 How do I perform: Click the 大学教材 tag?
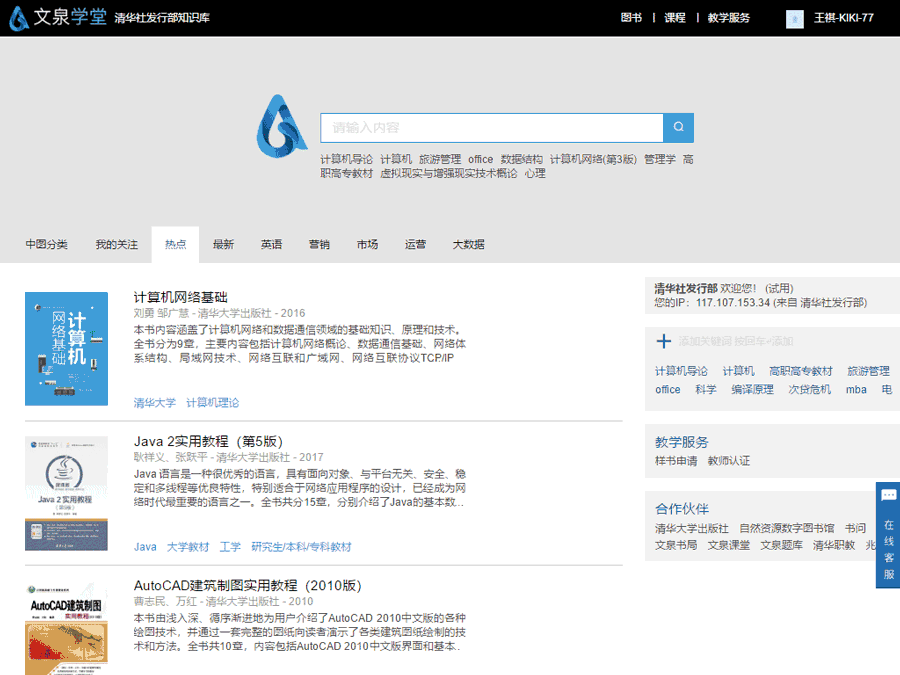(x=188, y=547)
